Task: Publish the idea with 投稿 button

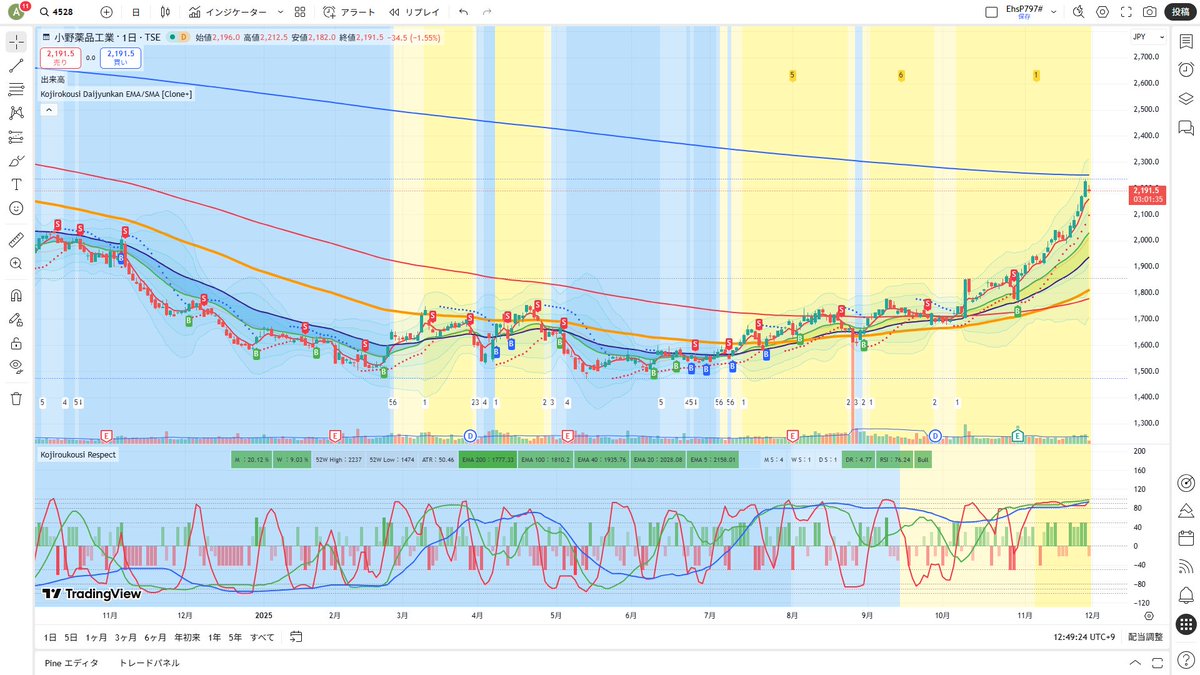Action: (1181, 12)
